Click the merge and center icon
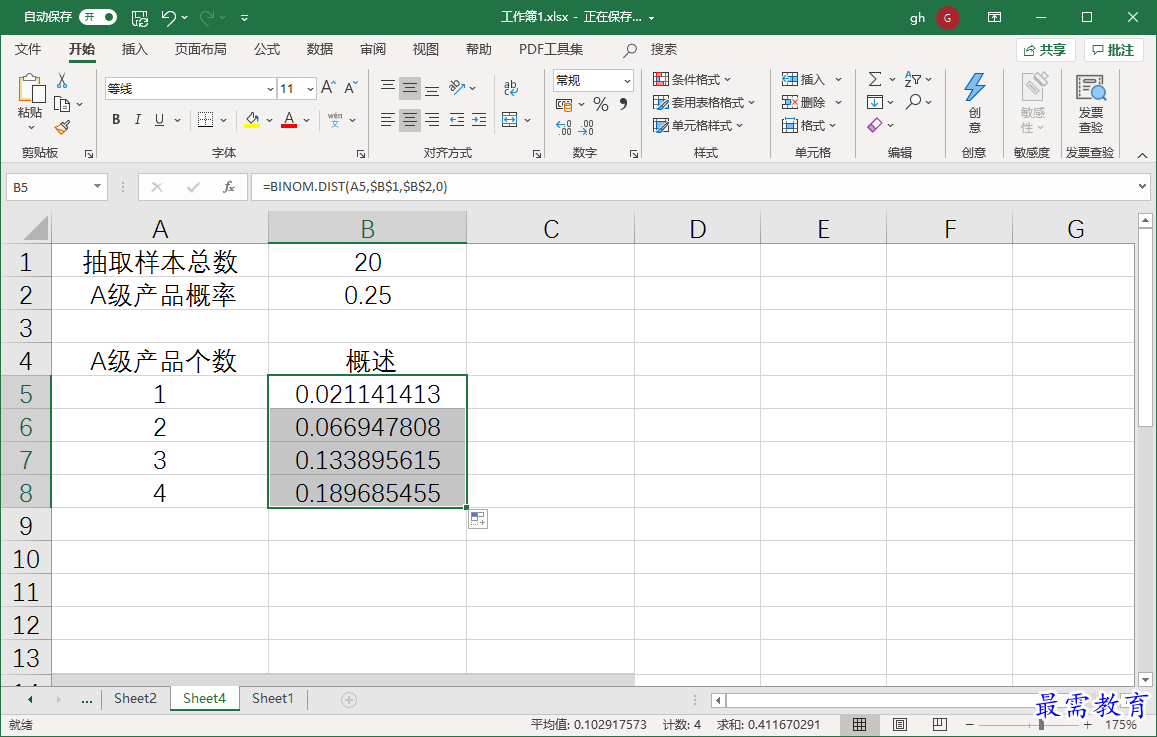Viewport: 1157px width, 737px height. pyautogui.click(x=509, y=120)
